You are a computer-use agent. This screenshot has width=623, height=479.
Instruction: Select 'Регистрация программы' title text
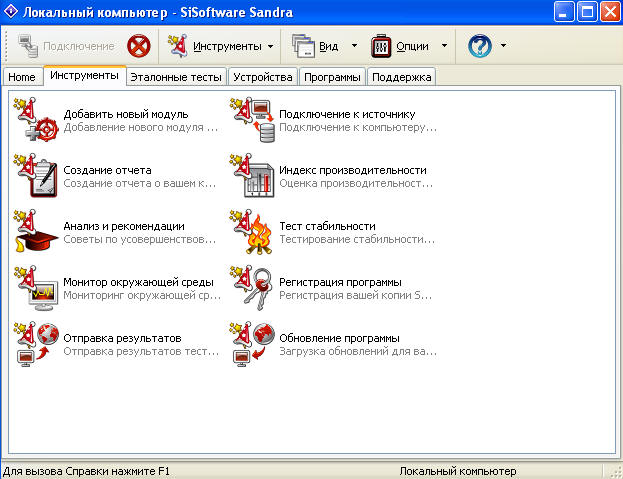point(340,282)
